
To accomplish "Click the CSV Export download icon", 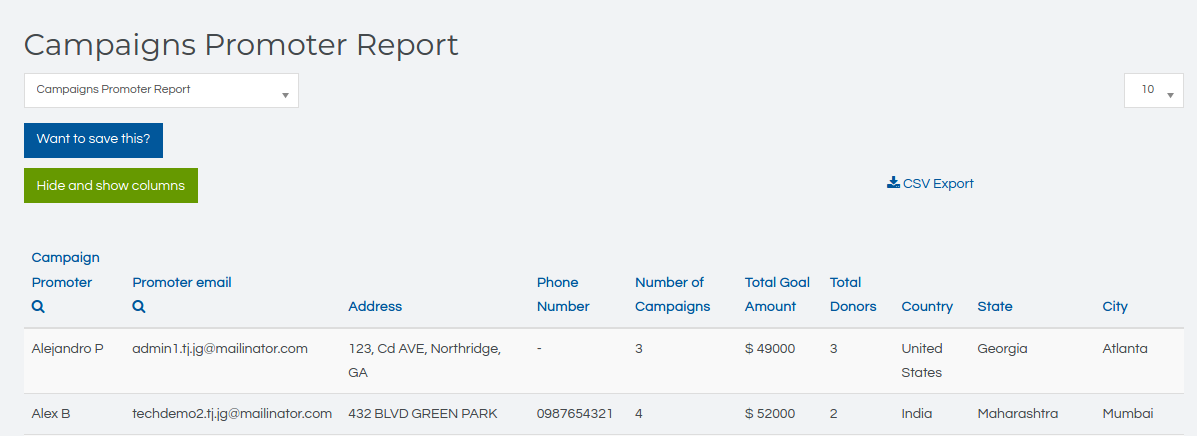I will point(893,183).
